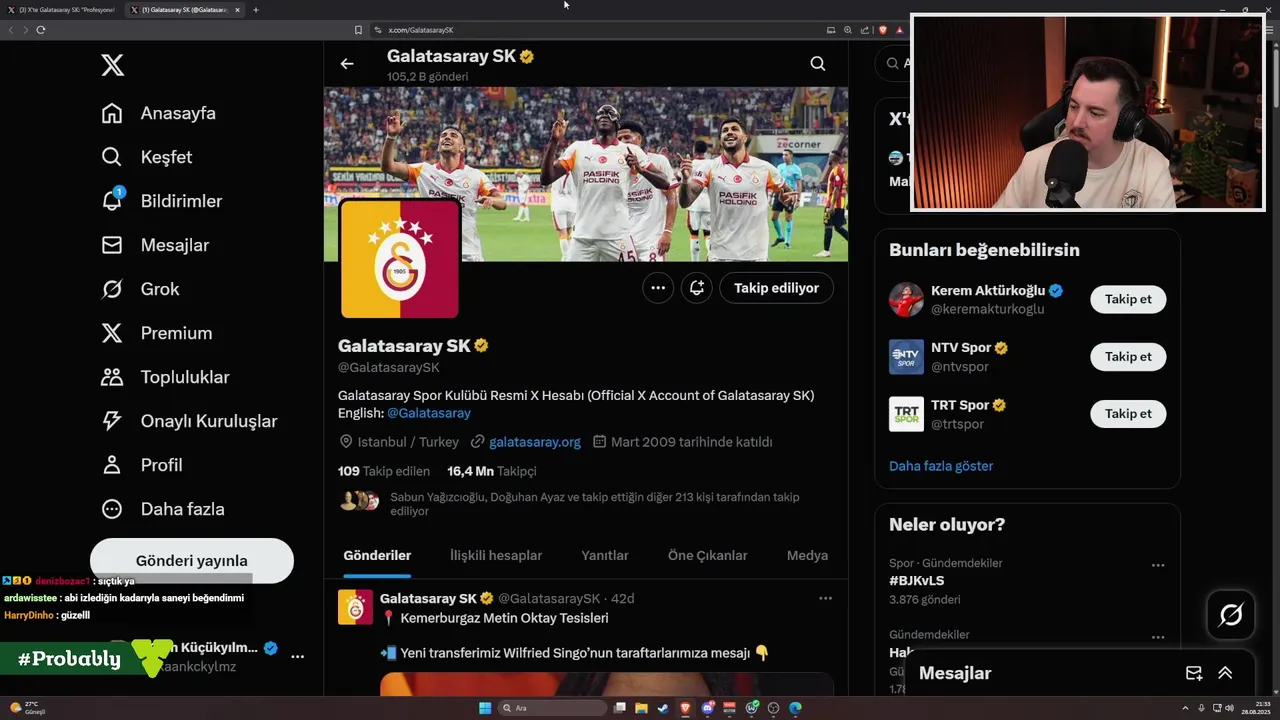Open account switcher three-dot menu
The width and height of the screenshot is (1280, 720).
pos(297,657)
